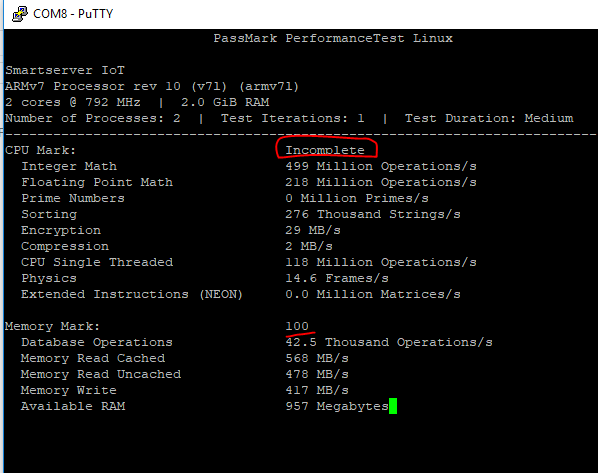Click the Memory Write 417 MB/s value
The image size is (598, 473).
pos(317,390)
